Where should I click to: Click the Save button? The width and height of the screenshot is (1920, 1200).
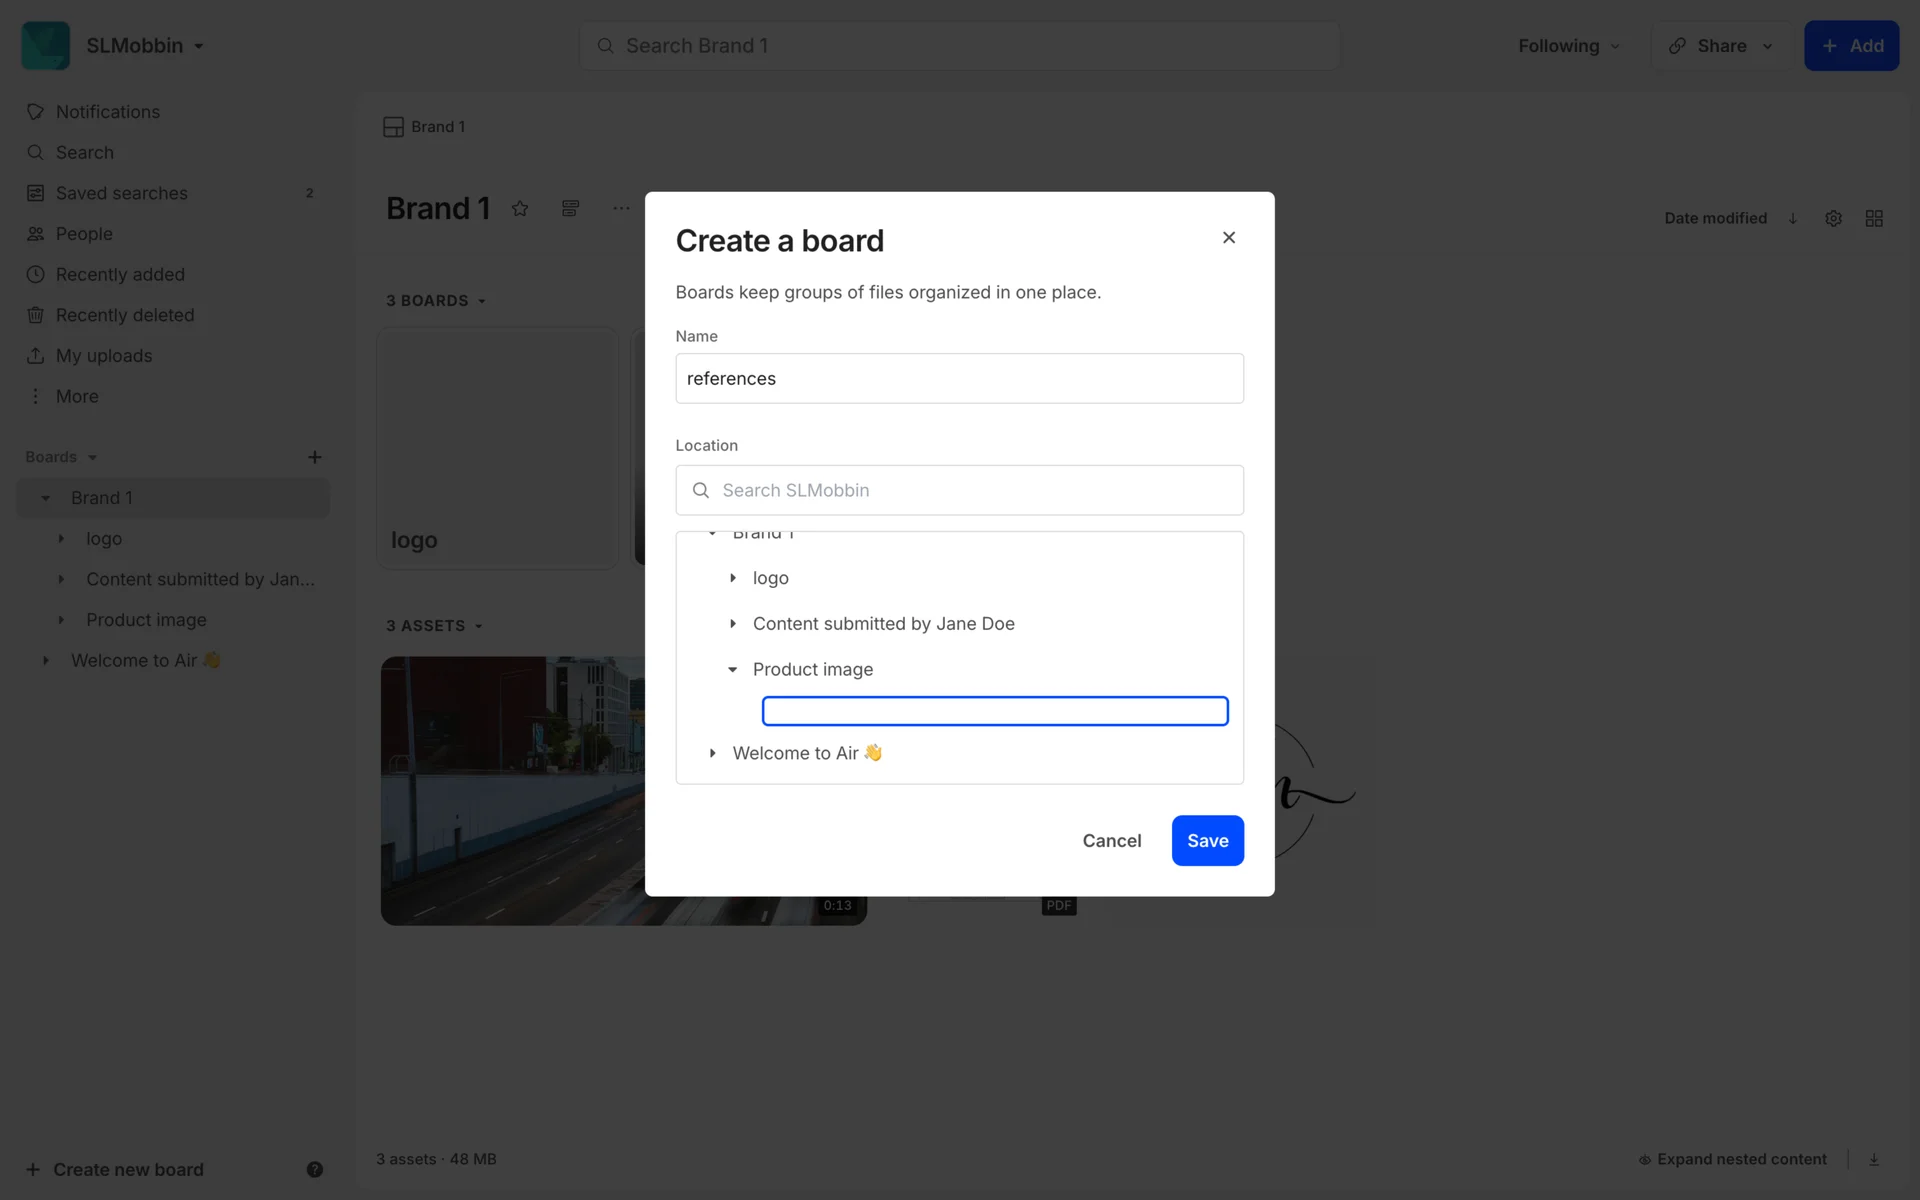tap(1207, 840)
